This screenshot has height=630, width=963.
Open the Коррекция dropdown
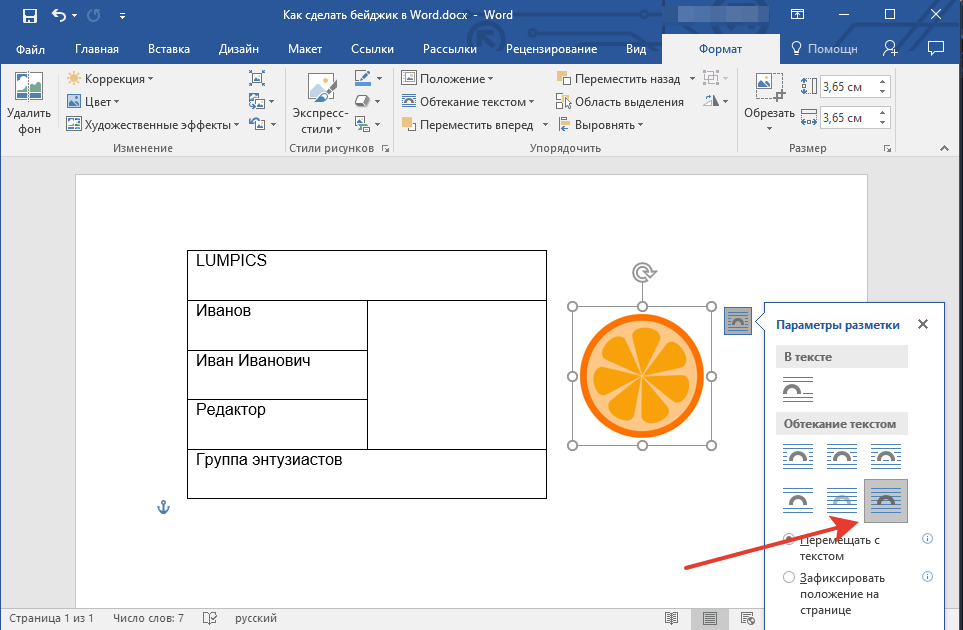tap(111, 79)
